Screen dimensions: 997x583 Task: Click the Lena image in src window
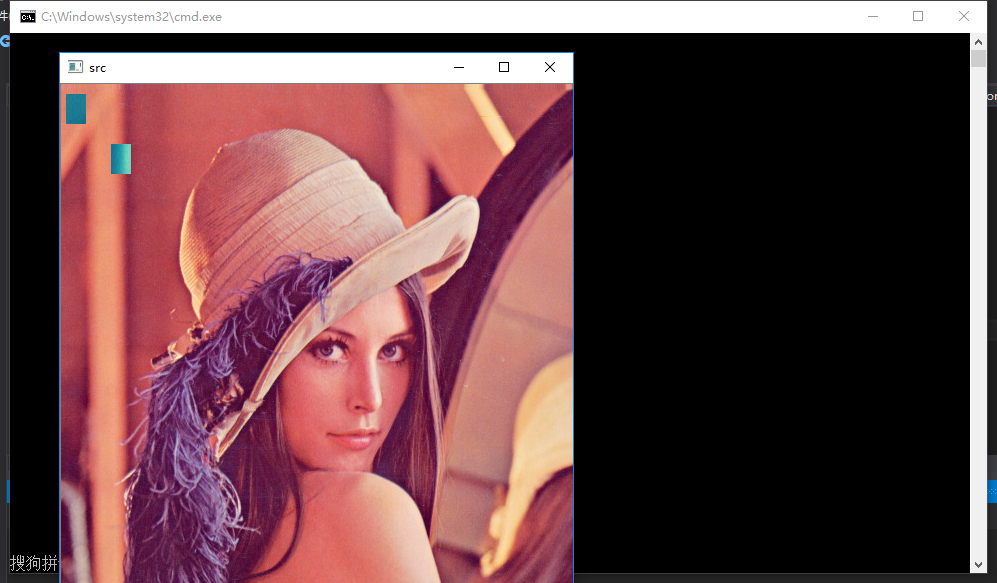317,333
